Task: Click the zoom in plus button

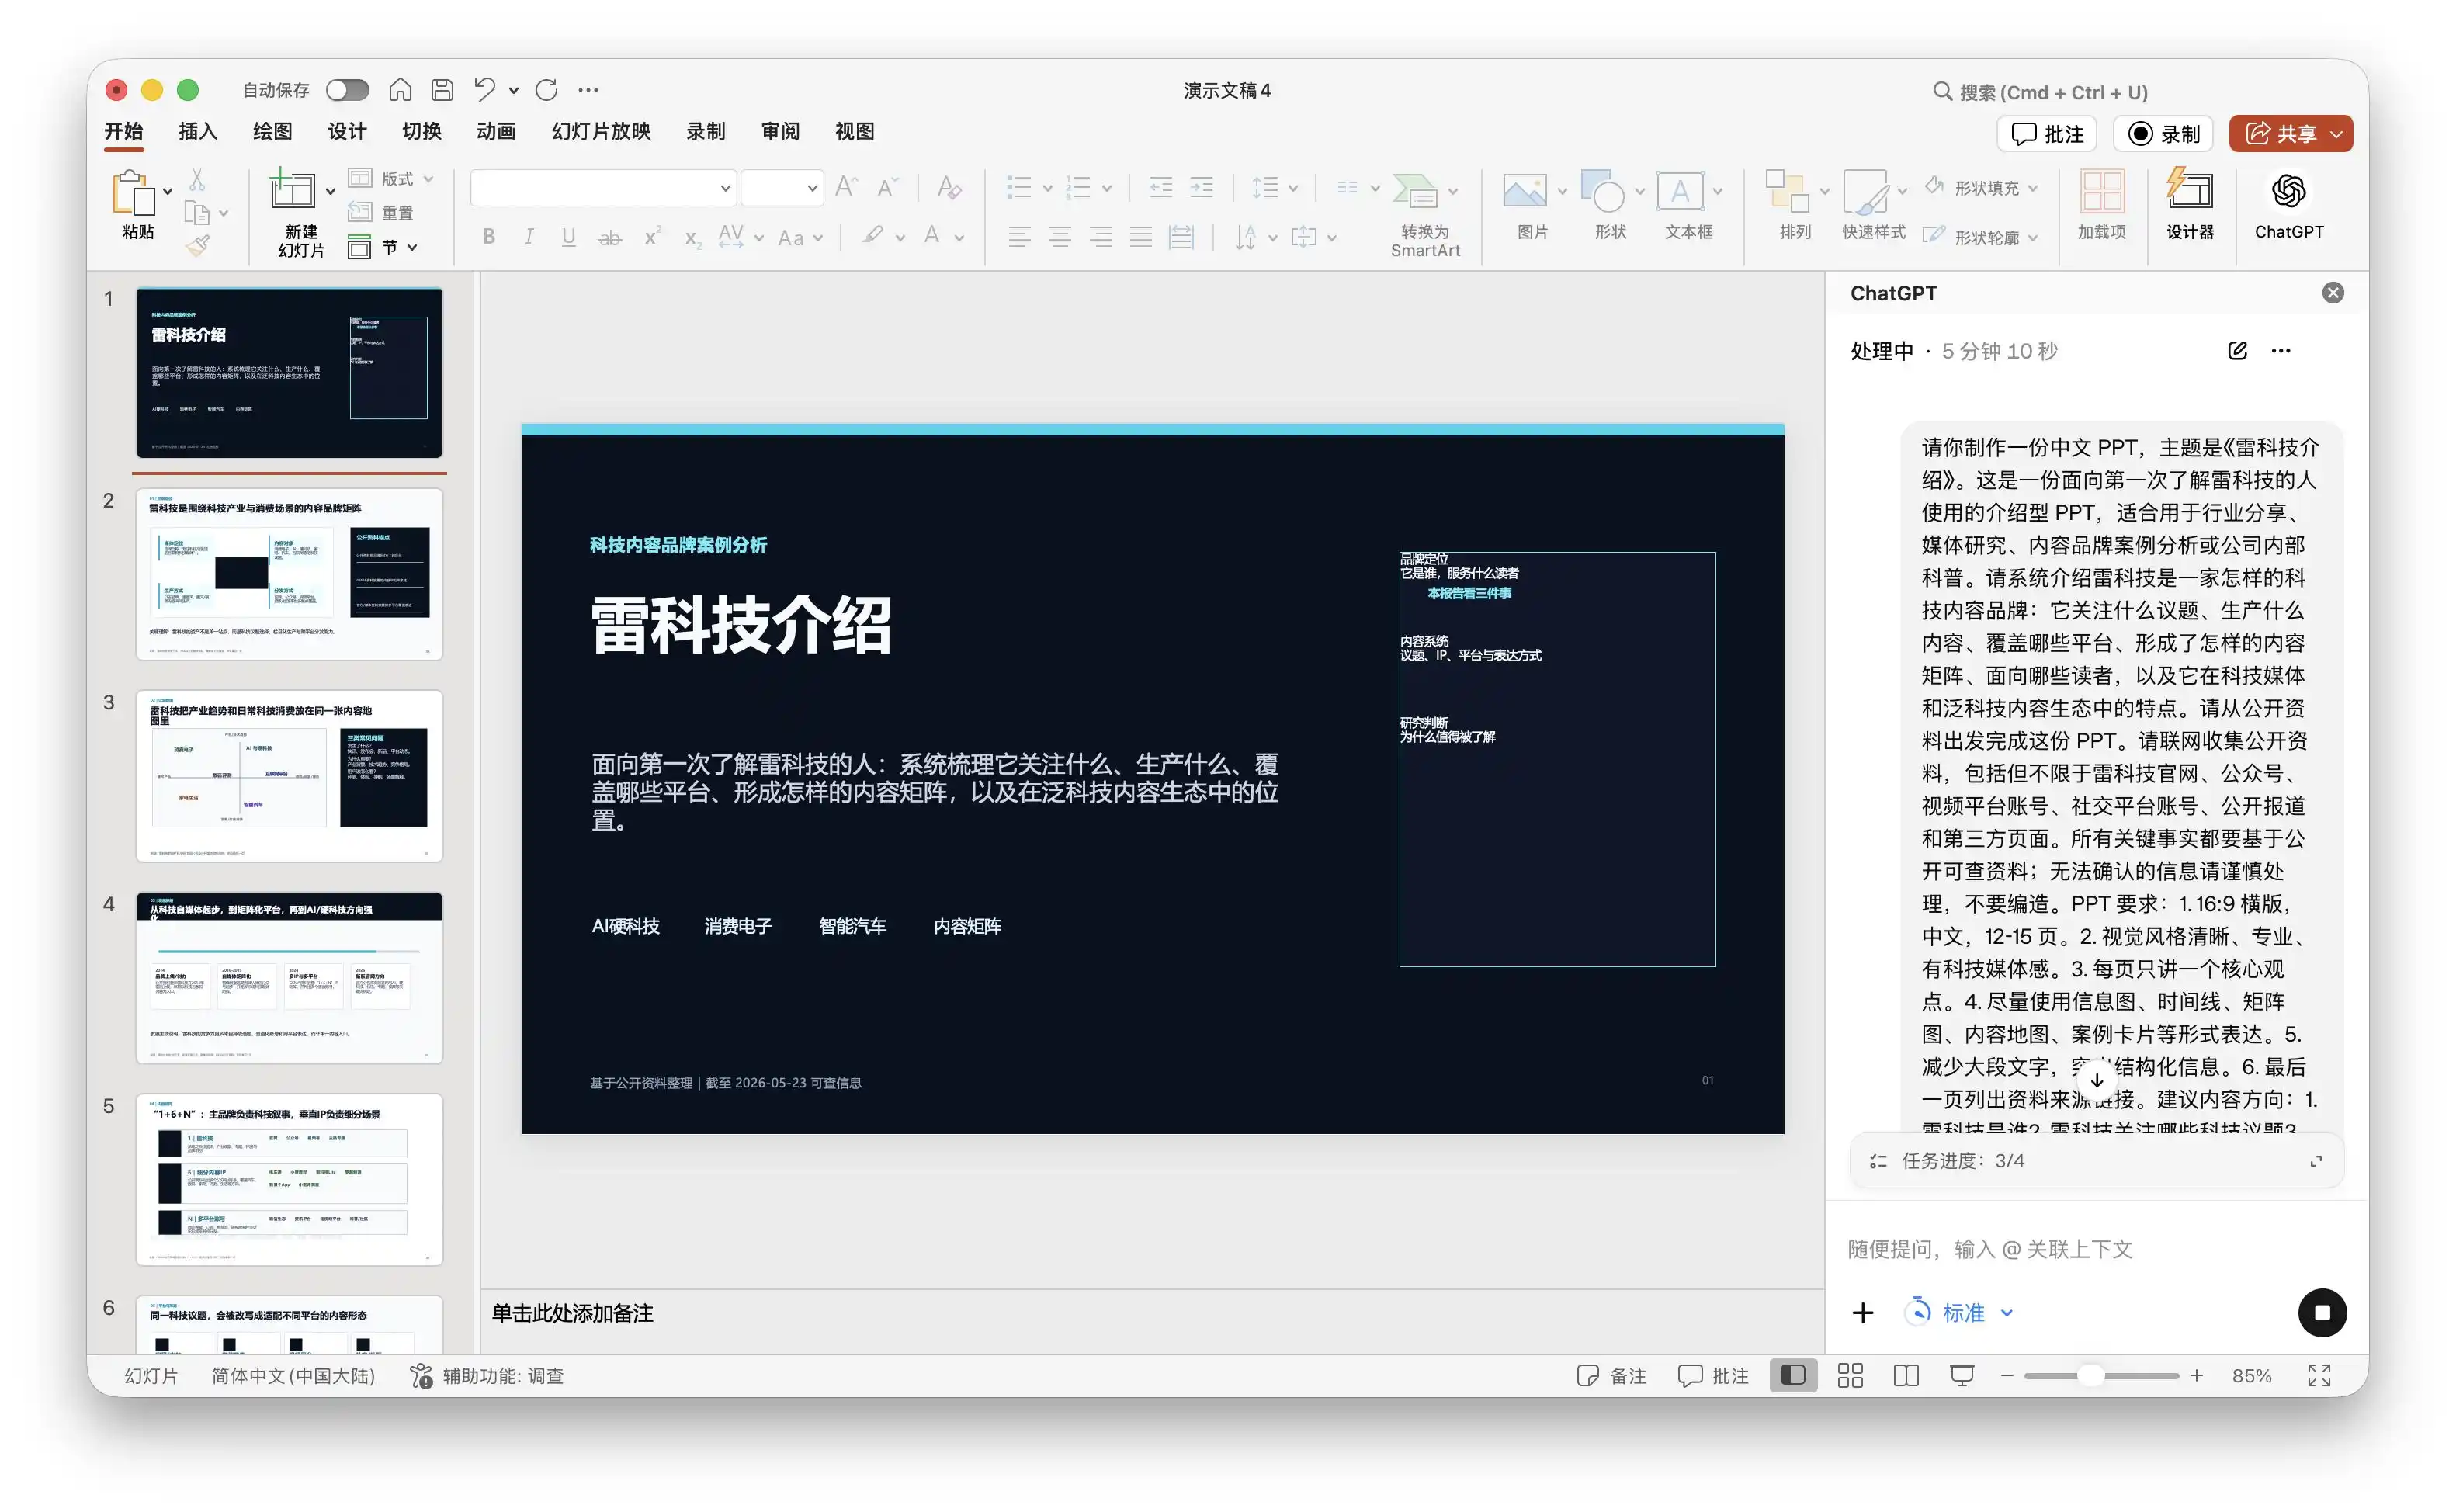Action: click(x=2196, y=1376)
